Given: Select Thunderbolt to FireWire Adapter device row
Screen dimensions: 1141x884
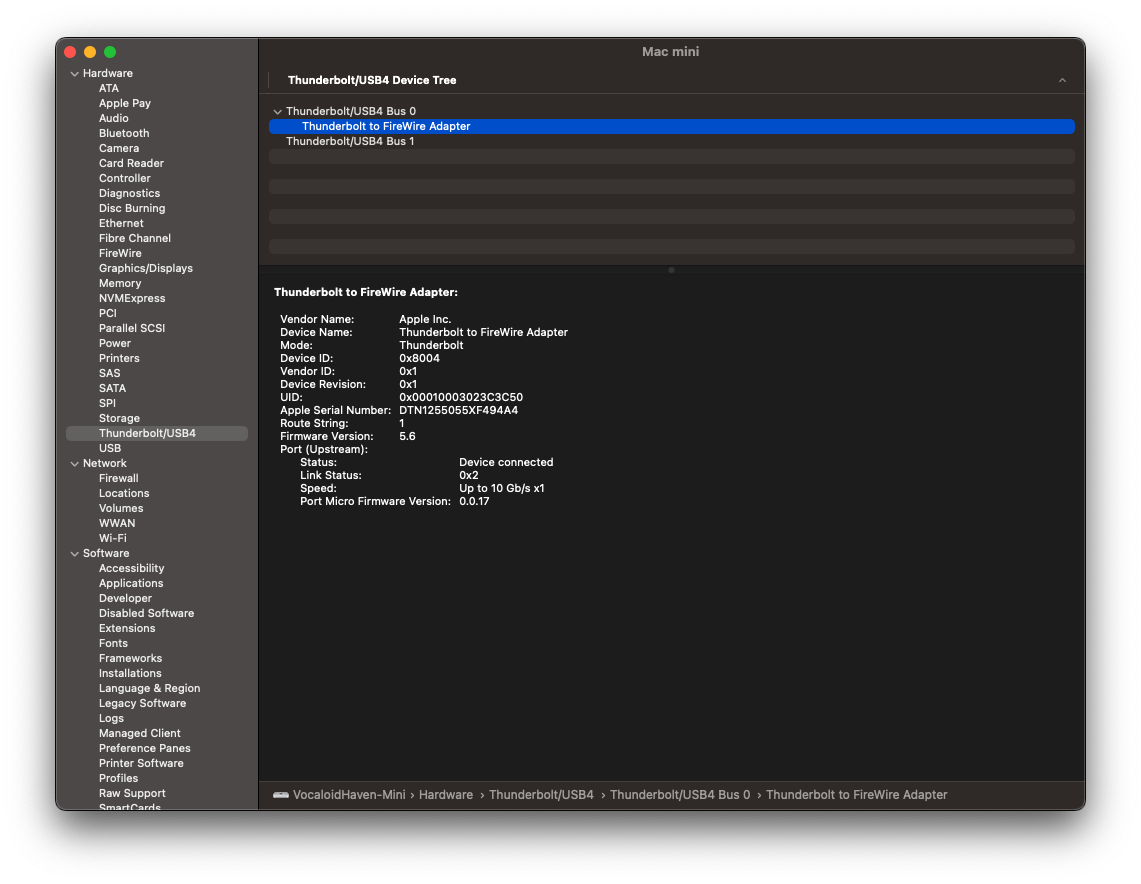Looking at the screenshot, I should (672, 127).
